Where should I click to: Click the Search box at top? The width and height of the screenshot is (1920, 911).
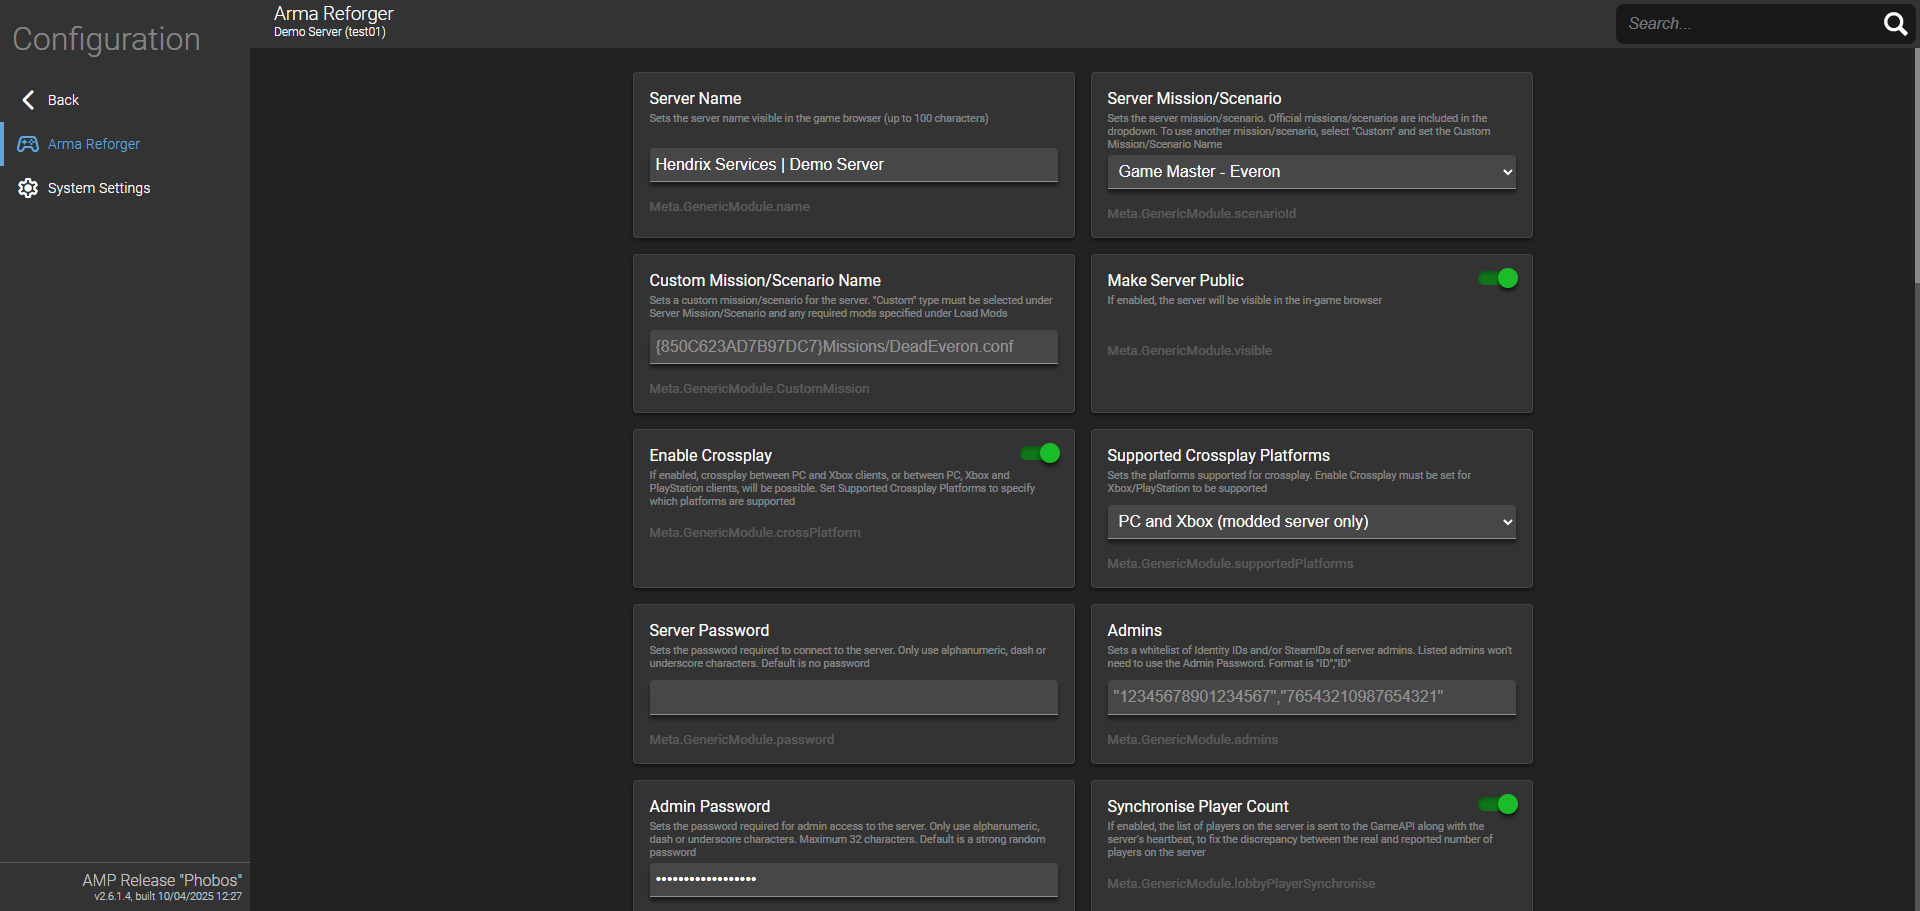click(1750, 23)
